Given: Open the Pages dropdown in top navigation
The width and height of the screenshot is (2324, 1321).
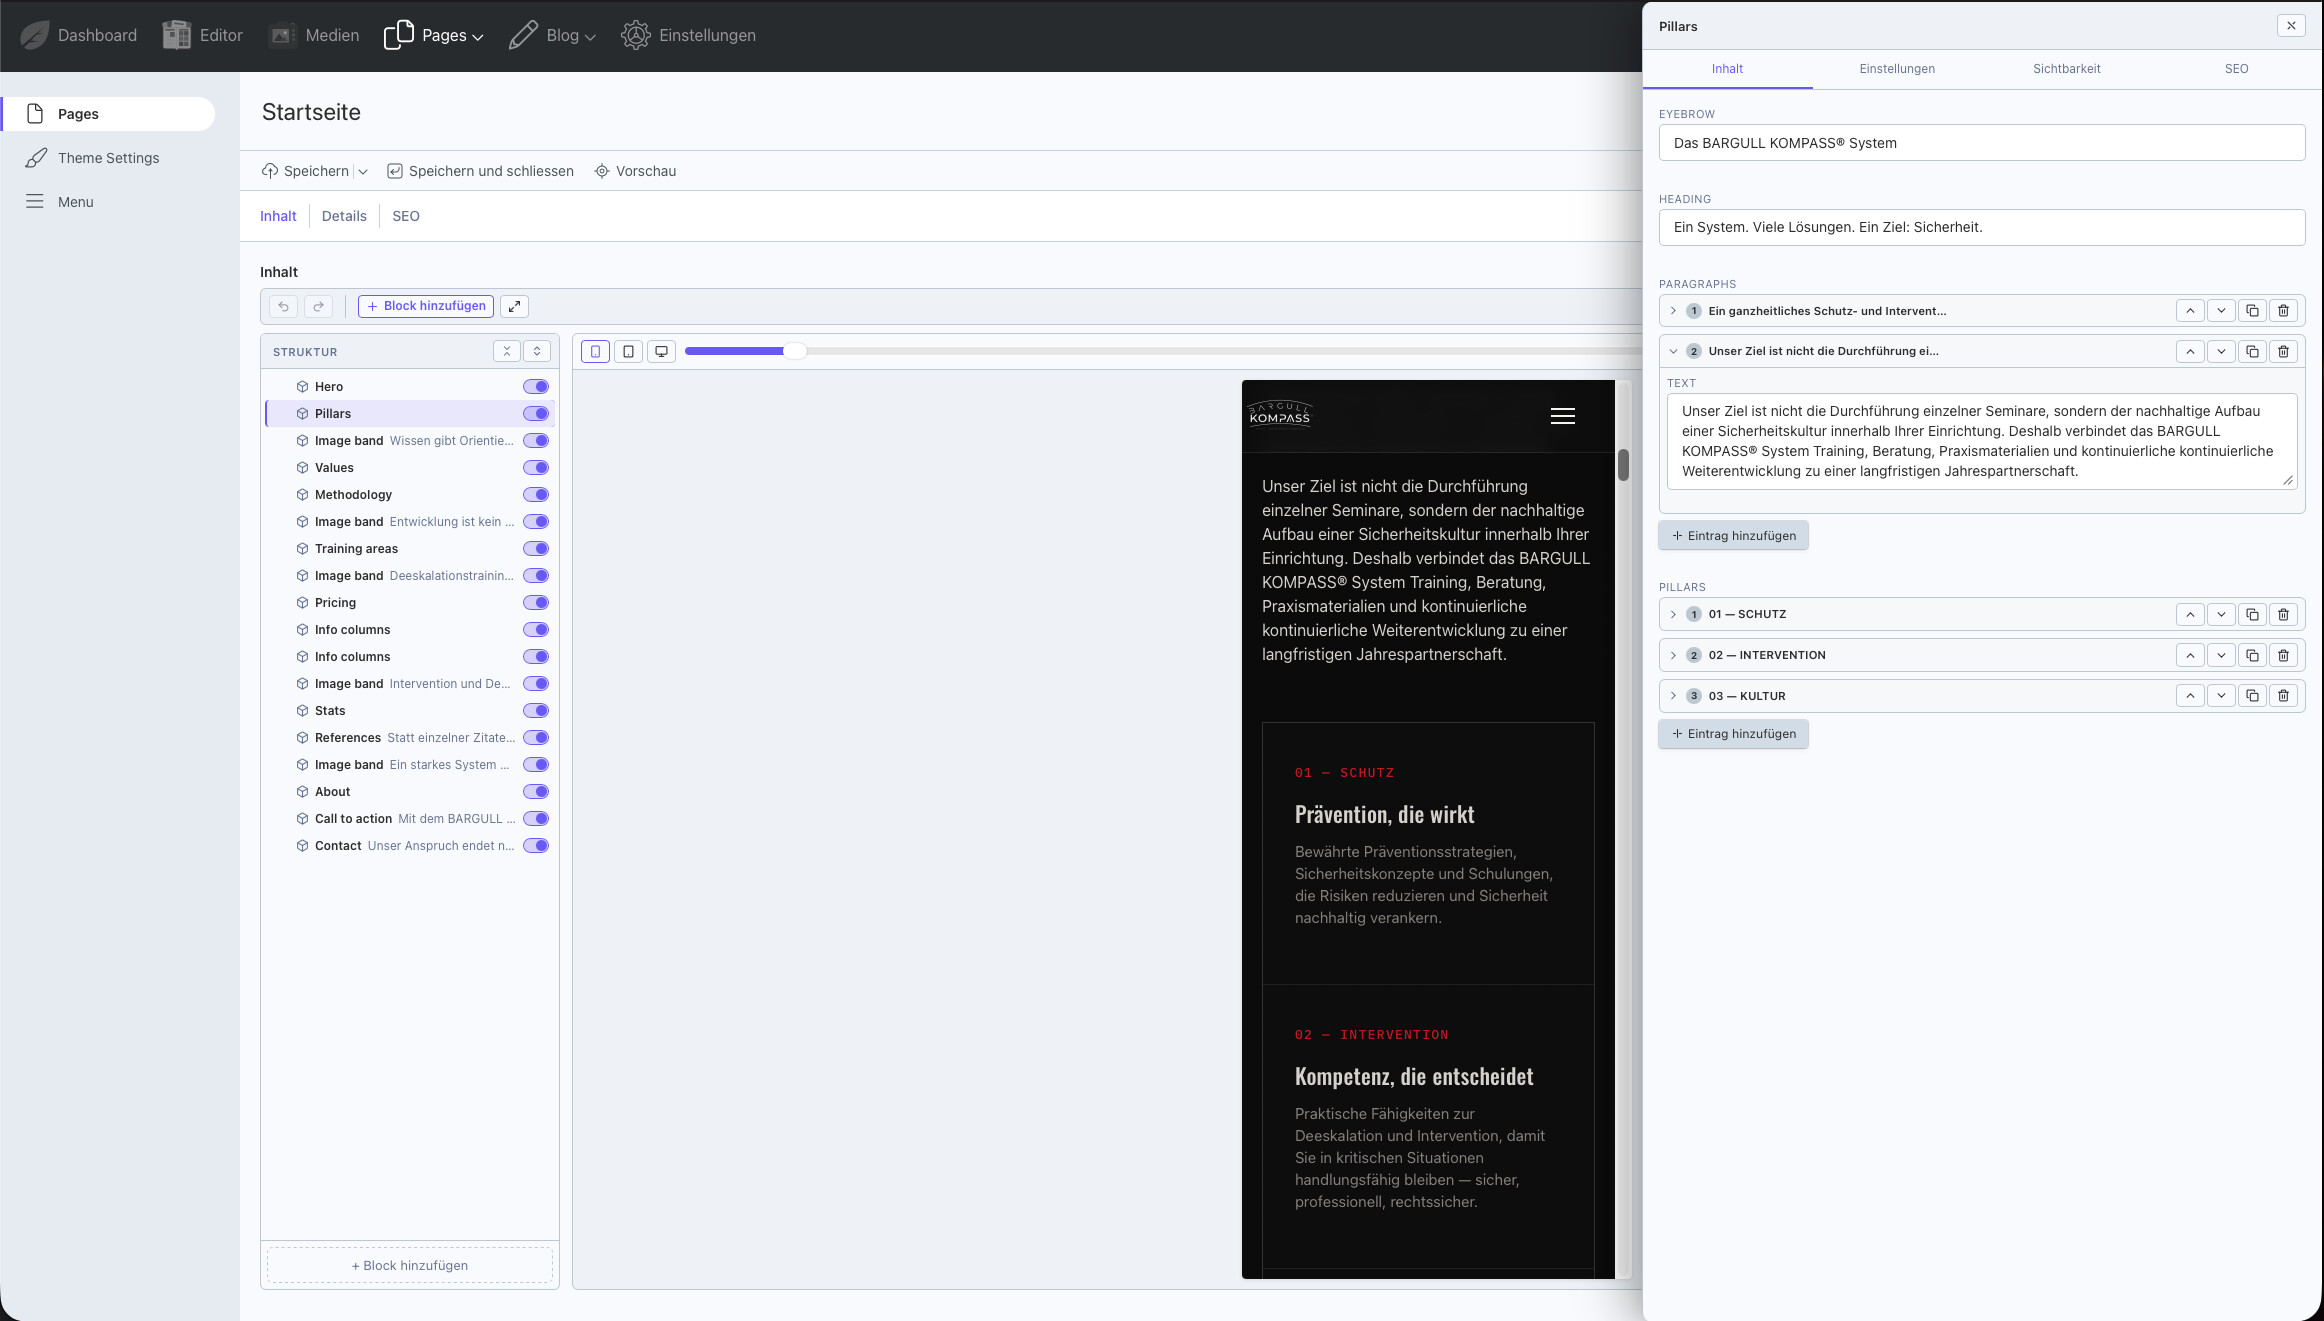Looking at the screenshot, I should [x=434, y=35].
